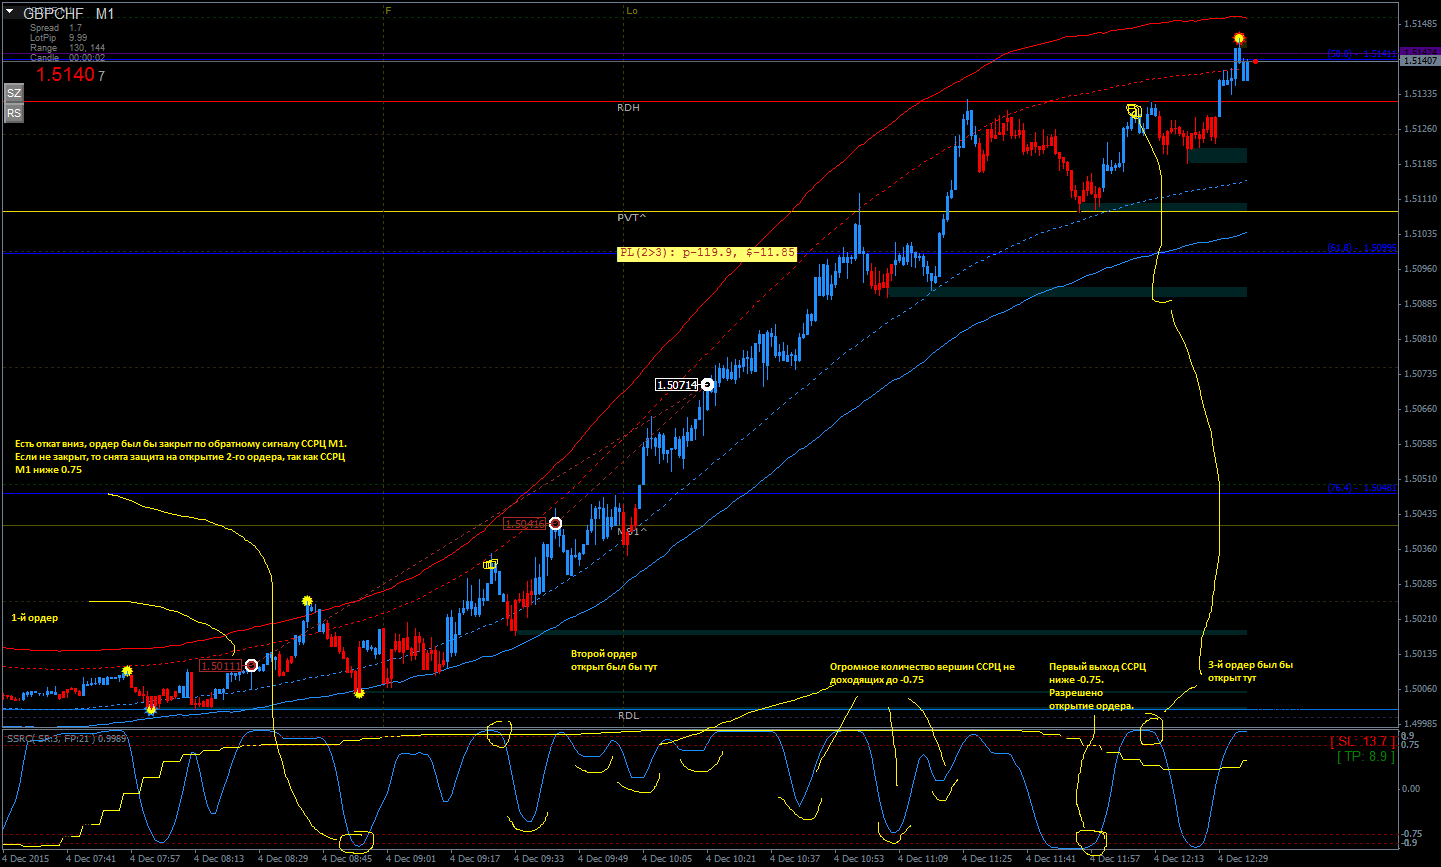The height and width of the screenshot is (867, 1441).
Task: Click the SL: 13.7 readout
Action: (1362, 741)
